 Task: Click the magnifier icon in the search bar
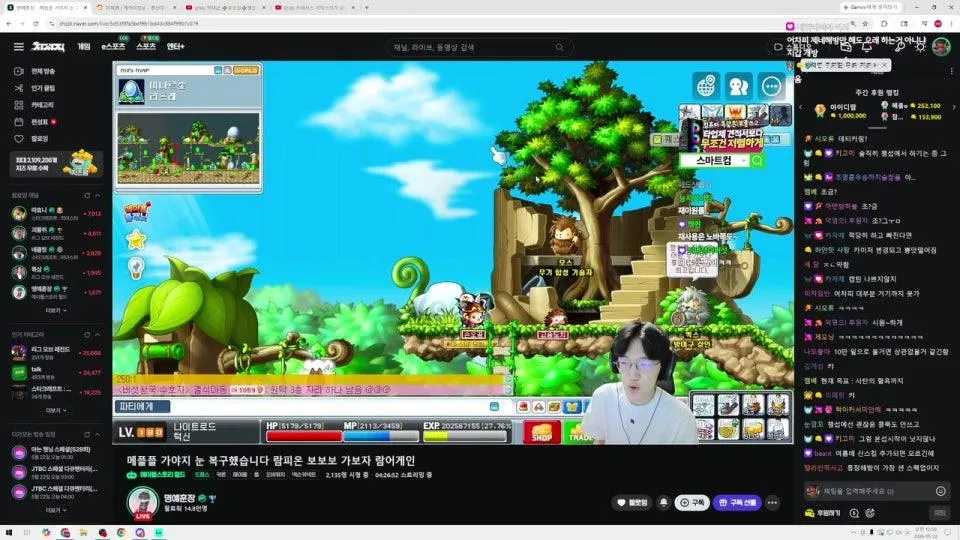coord(560,47)
